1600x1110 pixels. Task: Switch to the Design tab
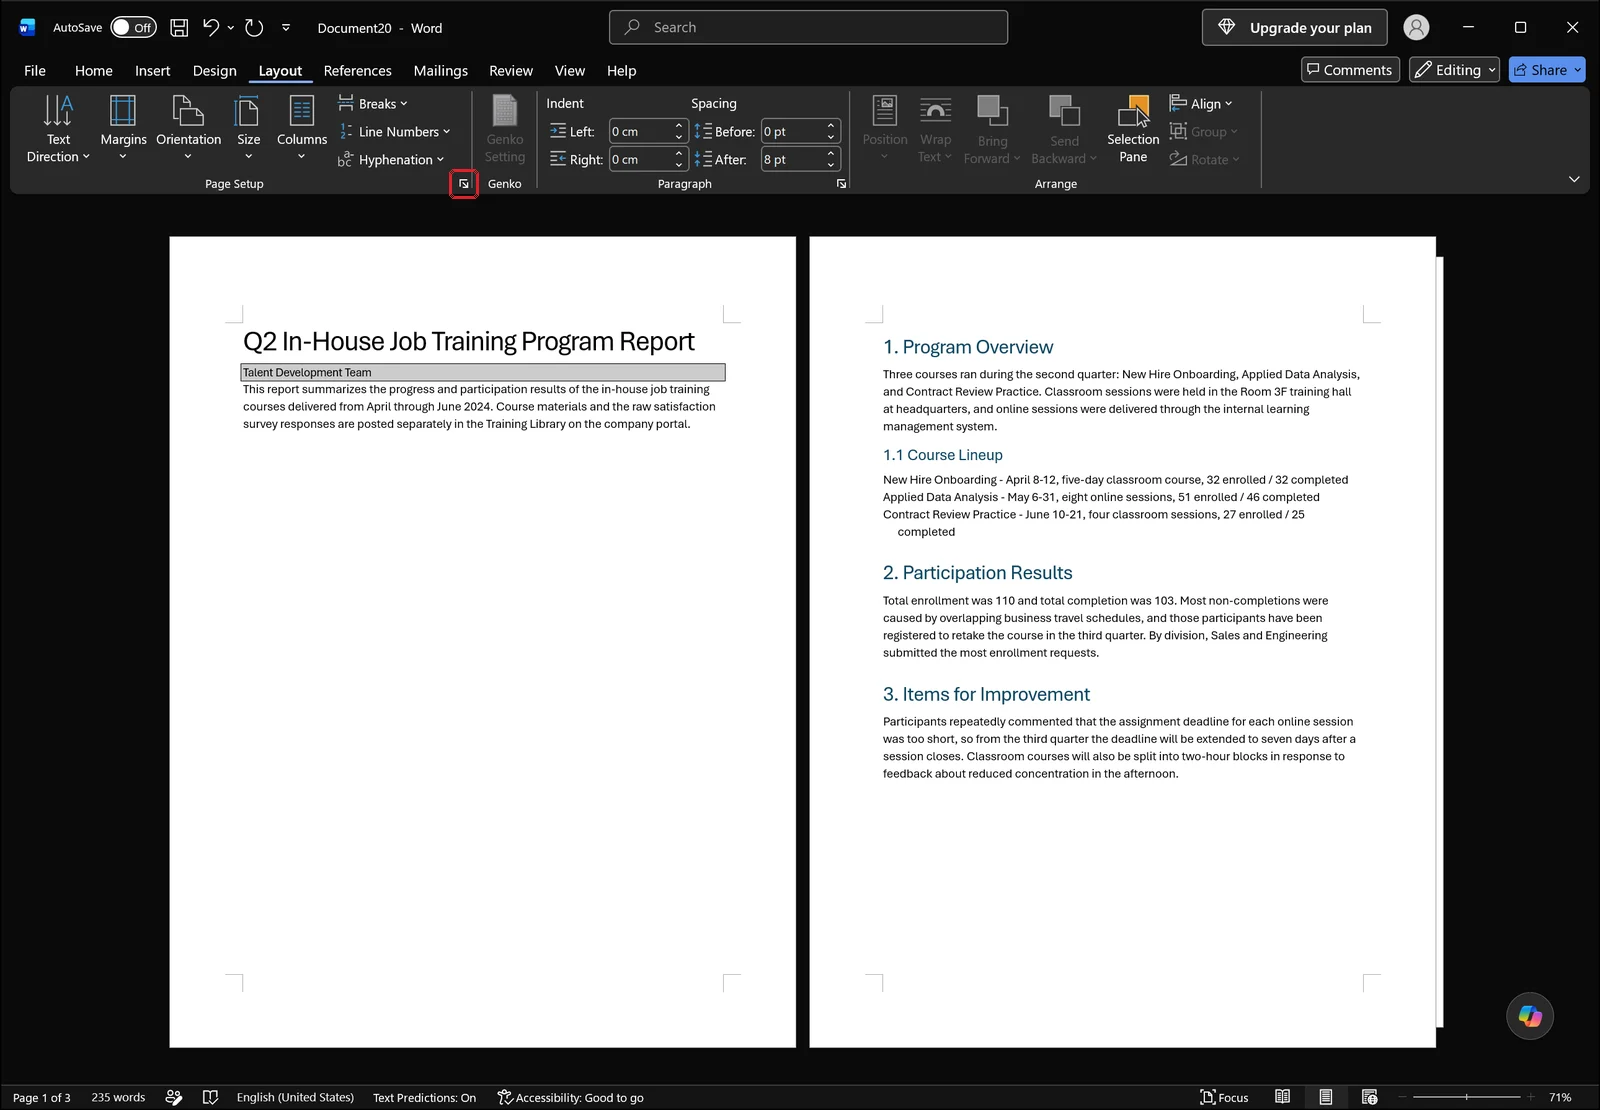[x=215, y=71]
